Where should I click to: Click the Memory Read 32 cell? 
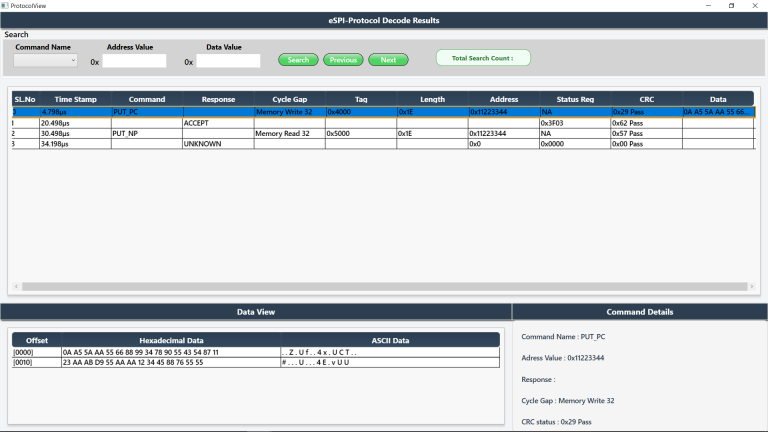289,133
